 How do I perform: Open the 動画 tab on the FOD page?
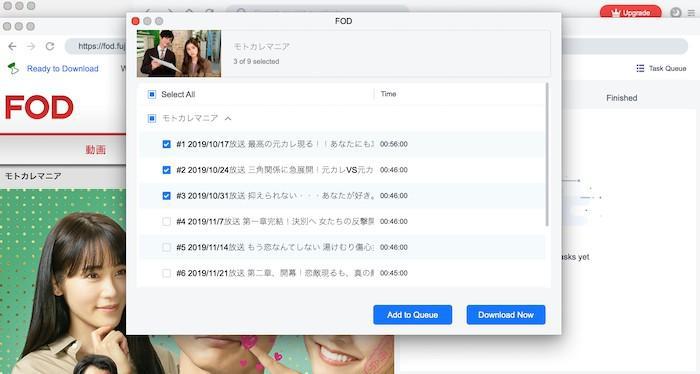[96, 150]
